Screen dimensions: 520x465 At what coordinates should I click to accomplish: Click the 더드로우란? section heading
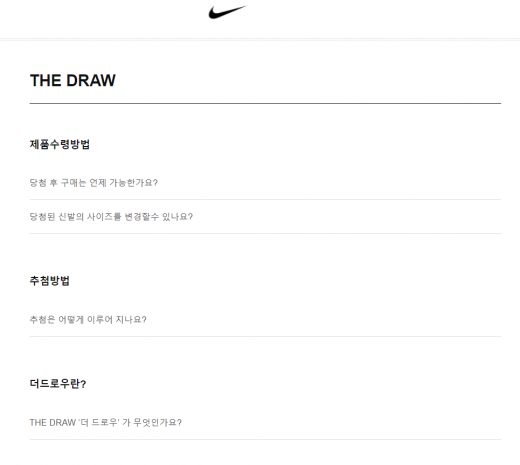[x=58, y=384]
